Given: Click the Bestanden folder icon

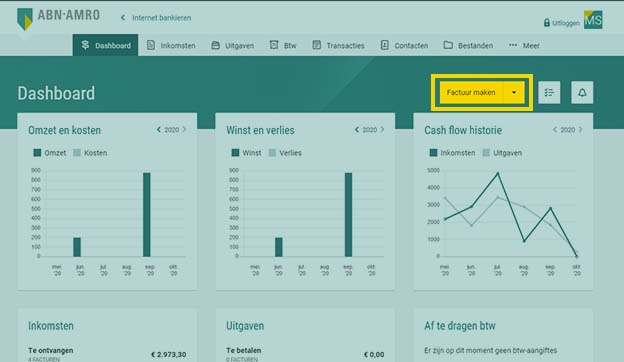Looking at the screenshot, I should [x=448, y=45].
